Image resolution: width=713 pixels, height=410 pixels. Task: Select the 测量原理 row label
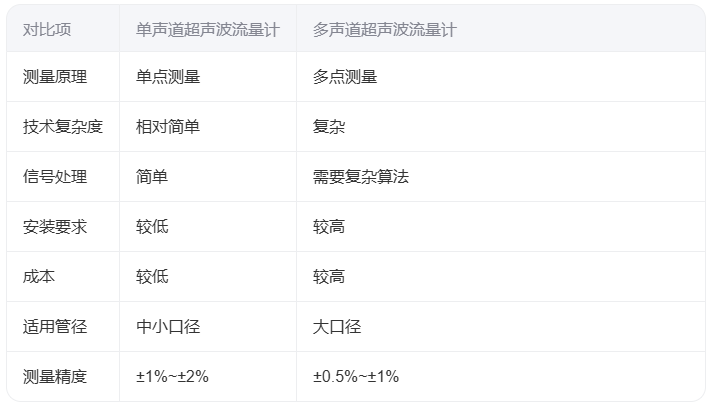tap(55, 77)
